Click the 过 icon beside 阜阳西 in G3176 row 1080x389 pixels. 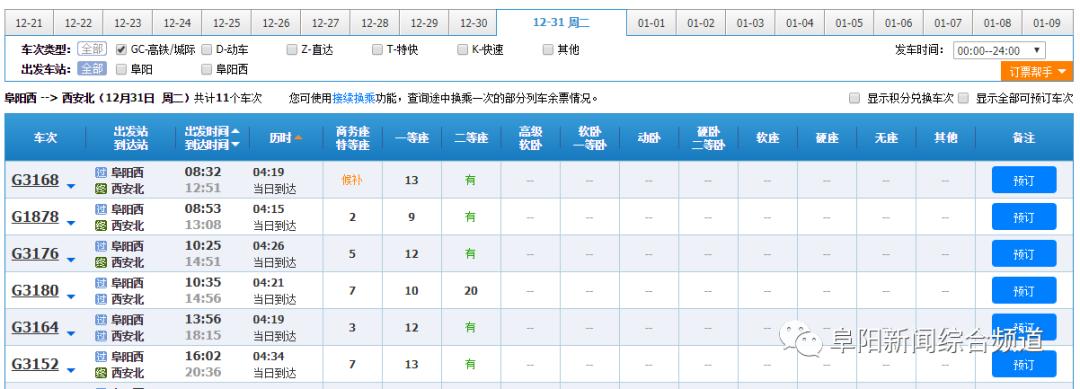coord(101,246)
